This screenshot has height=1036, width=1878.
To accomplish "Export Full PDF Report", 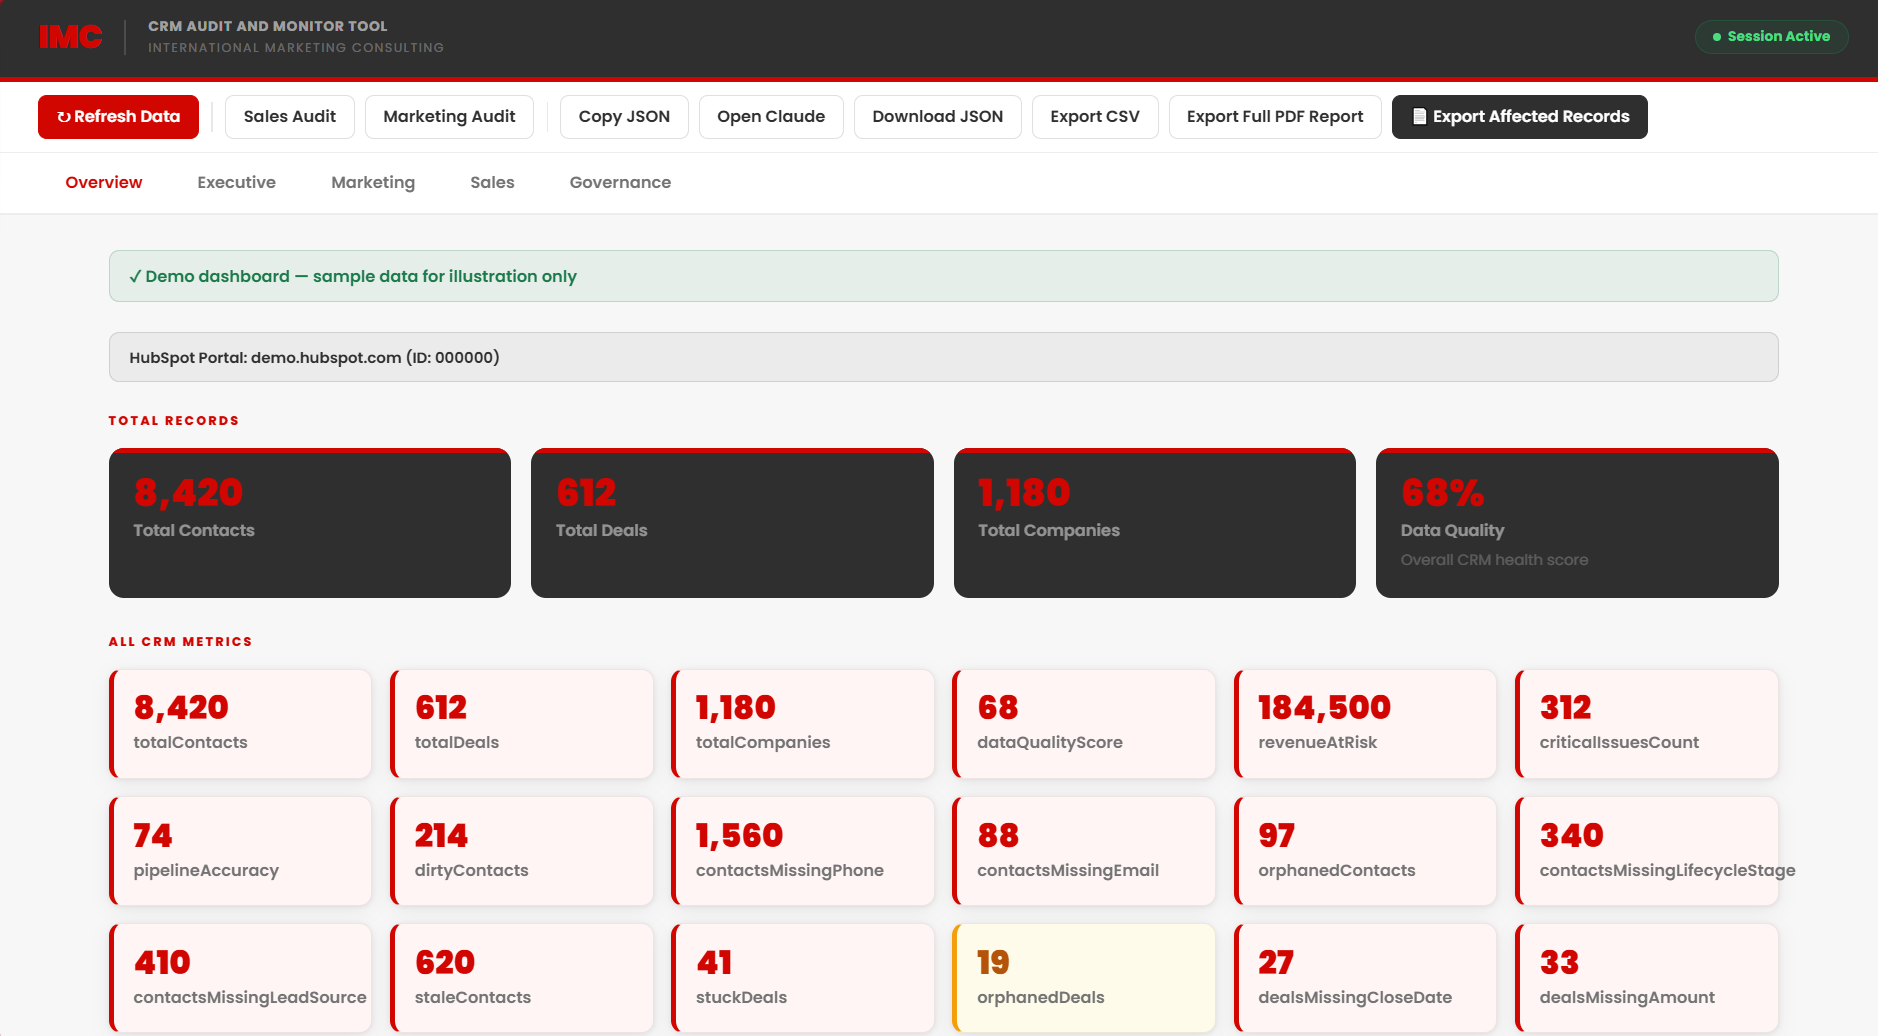I will [x=1275, y=117].
